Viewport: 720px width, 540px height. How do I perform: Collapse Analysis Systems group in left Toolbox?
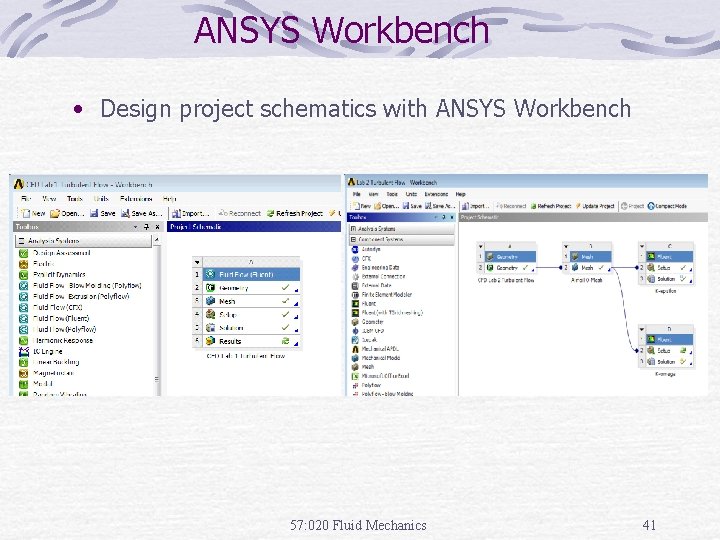point(21,241)
